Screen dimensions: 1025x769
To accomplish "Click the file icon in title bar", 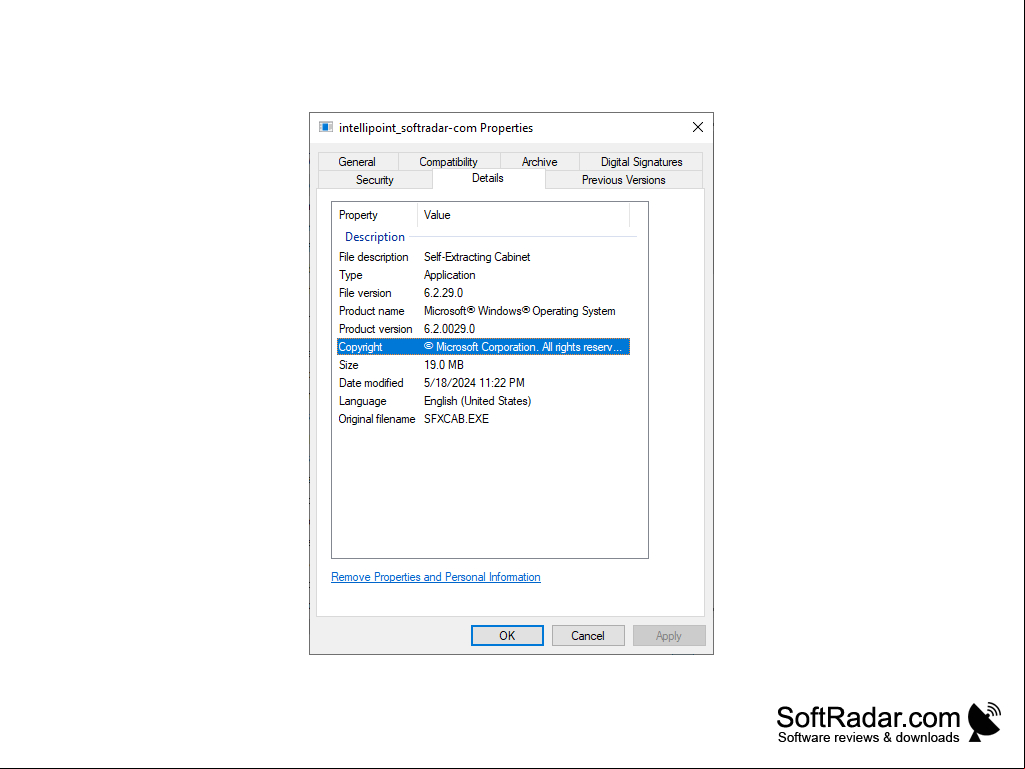I will pyautogui.click(x=326, y=127).
